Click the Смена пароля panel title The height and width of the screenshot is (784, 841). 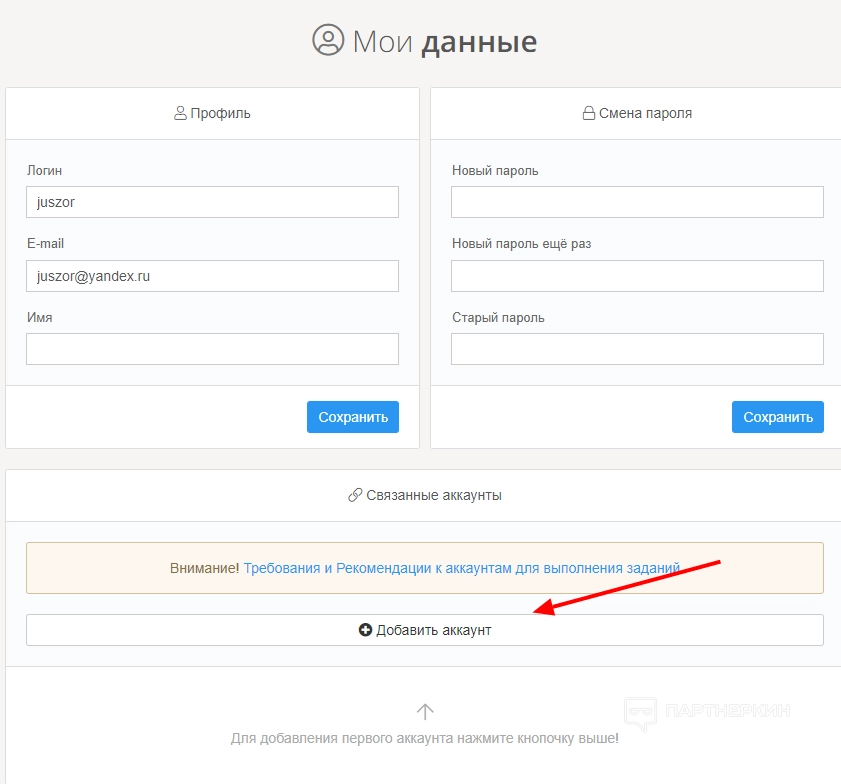tap(645, 114)
